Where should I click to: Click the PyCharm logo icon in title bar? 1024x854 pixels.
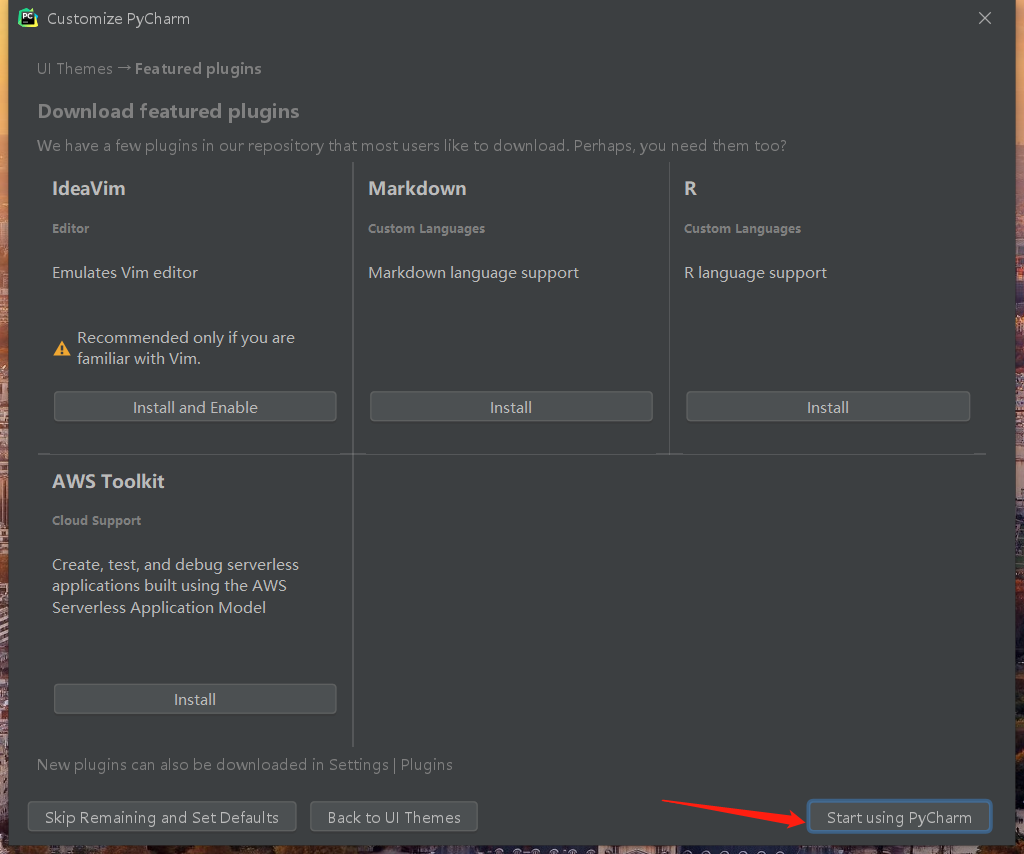[x=28, y=18]
